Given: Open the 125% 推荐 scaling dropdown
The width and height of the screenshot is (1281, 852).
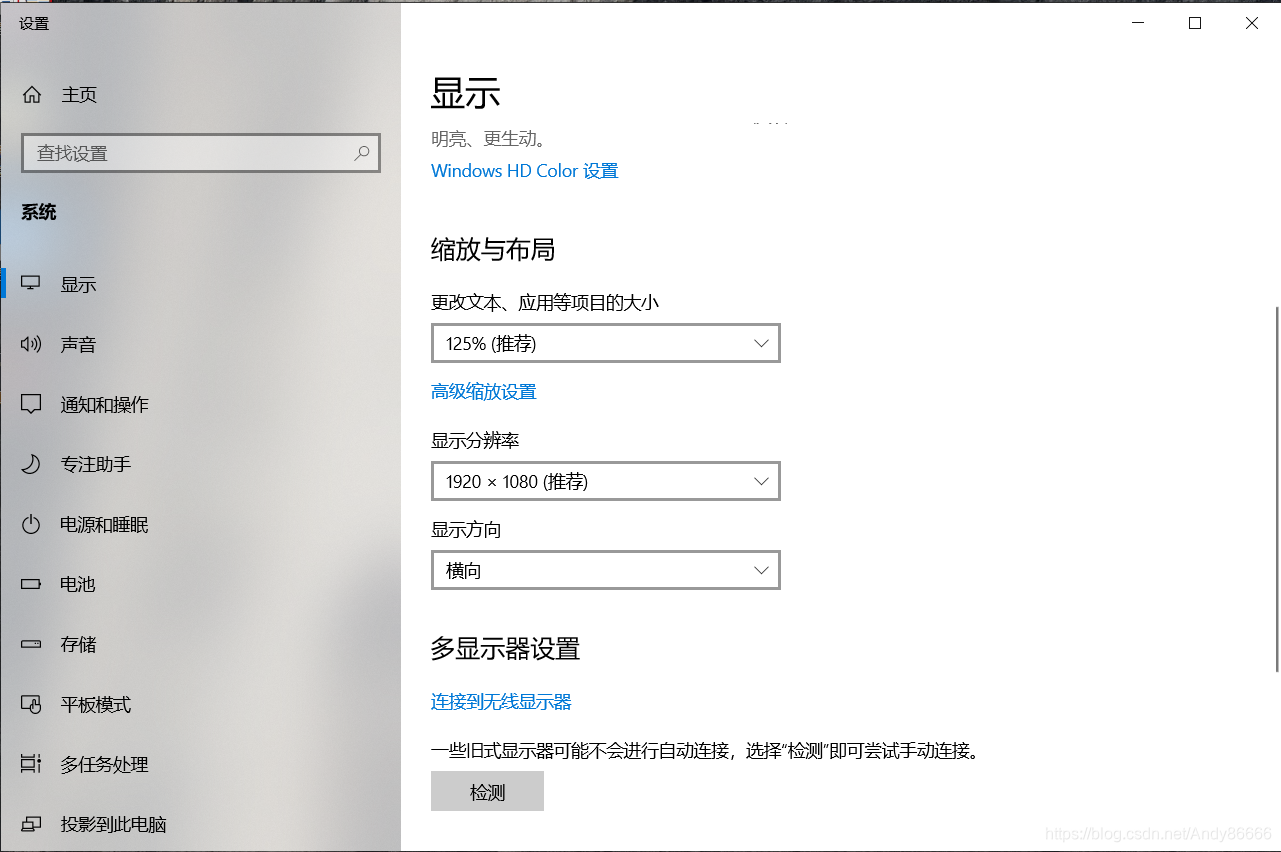Looking at the screenshot, I should pyautogui.click(x=605, y=343).
